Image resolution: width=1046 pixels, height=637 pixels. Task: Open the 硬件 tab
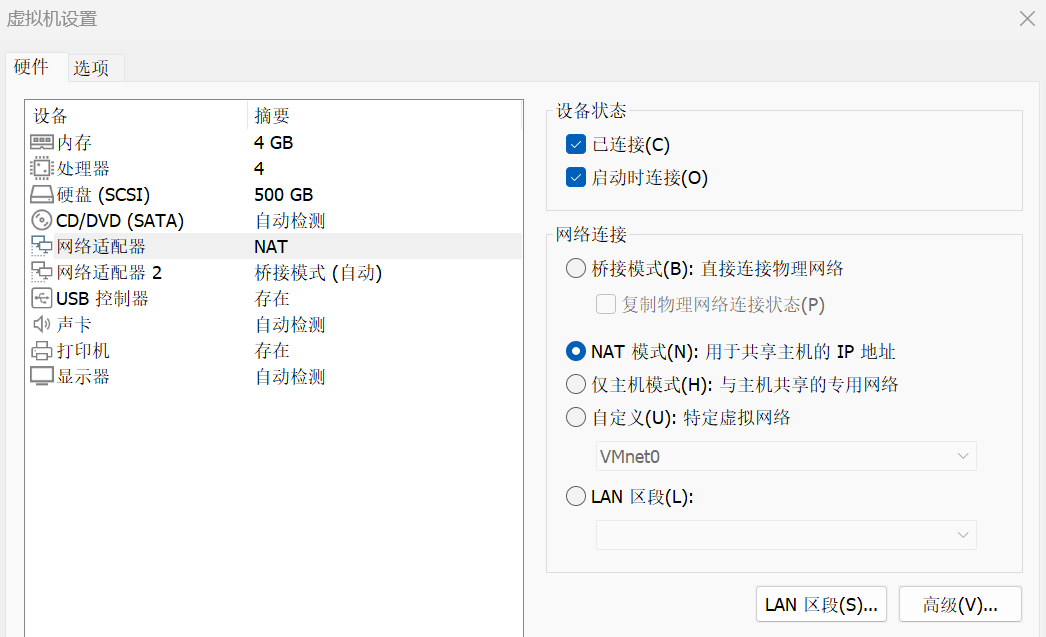31,67
